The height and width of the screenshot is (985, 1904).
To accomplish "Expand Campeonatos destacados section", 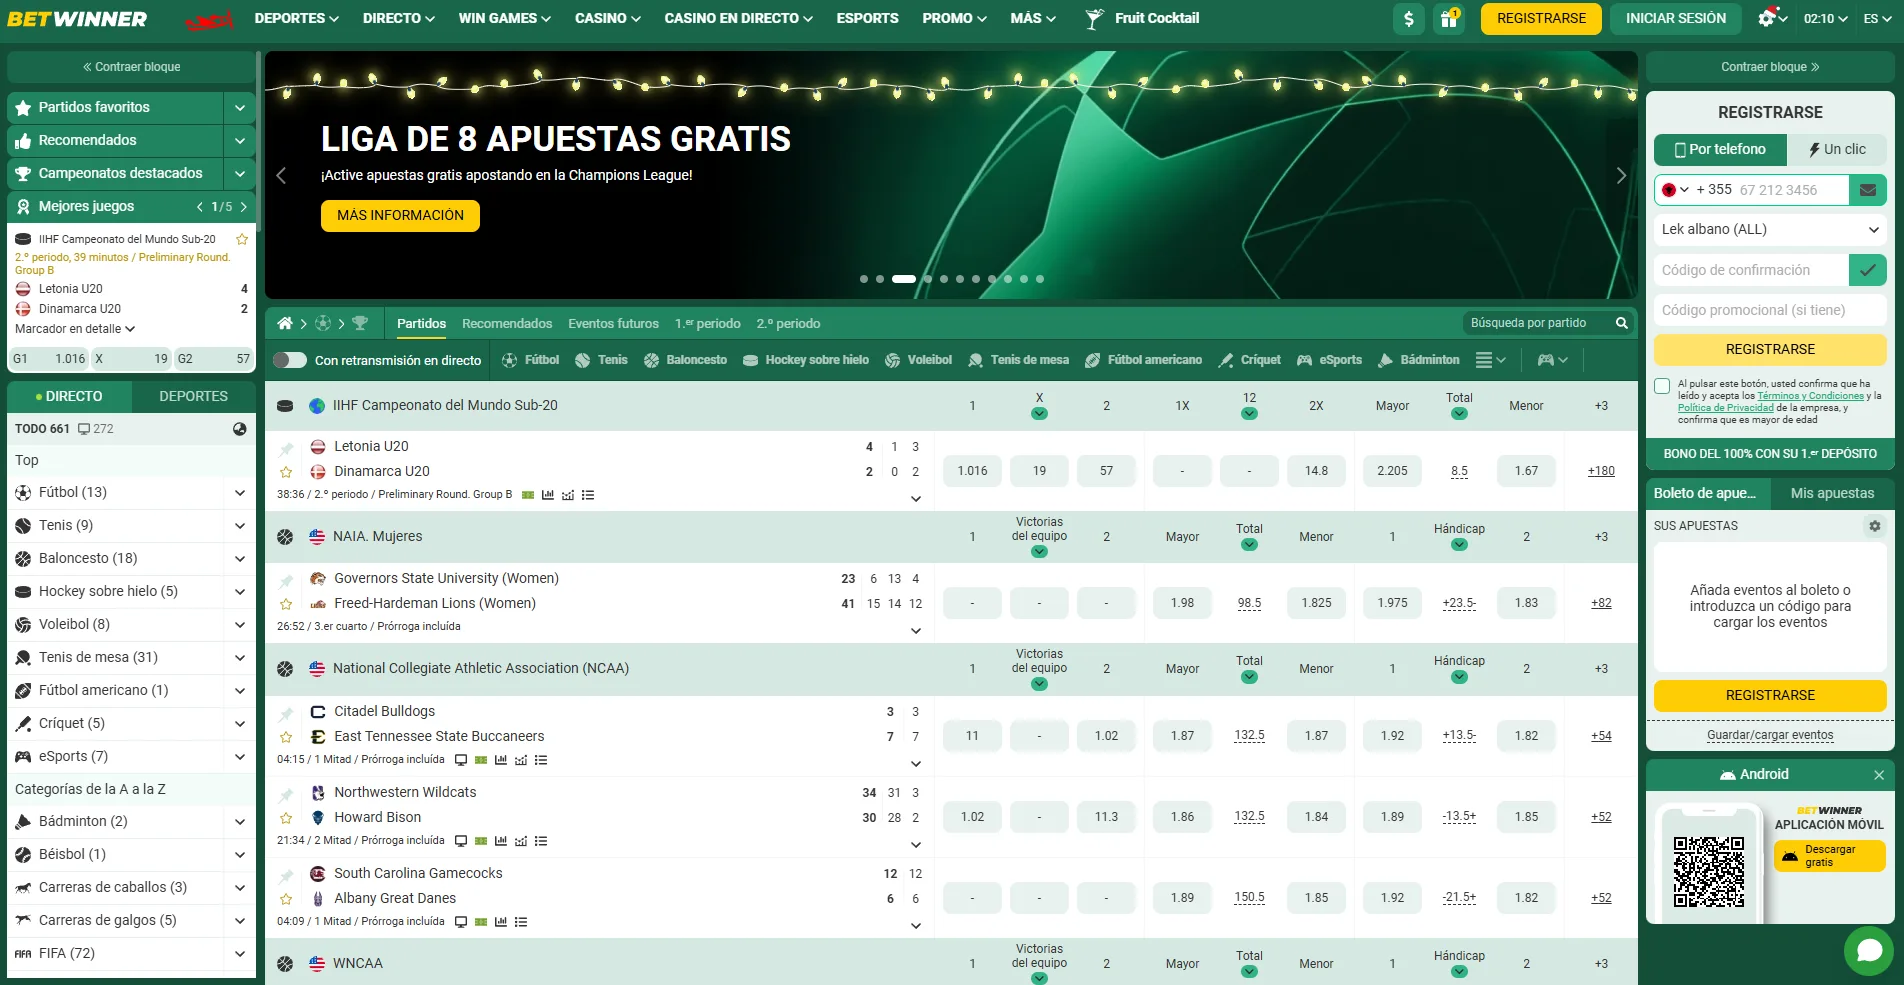I will [240, 173].
